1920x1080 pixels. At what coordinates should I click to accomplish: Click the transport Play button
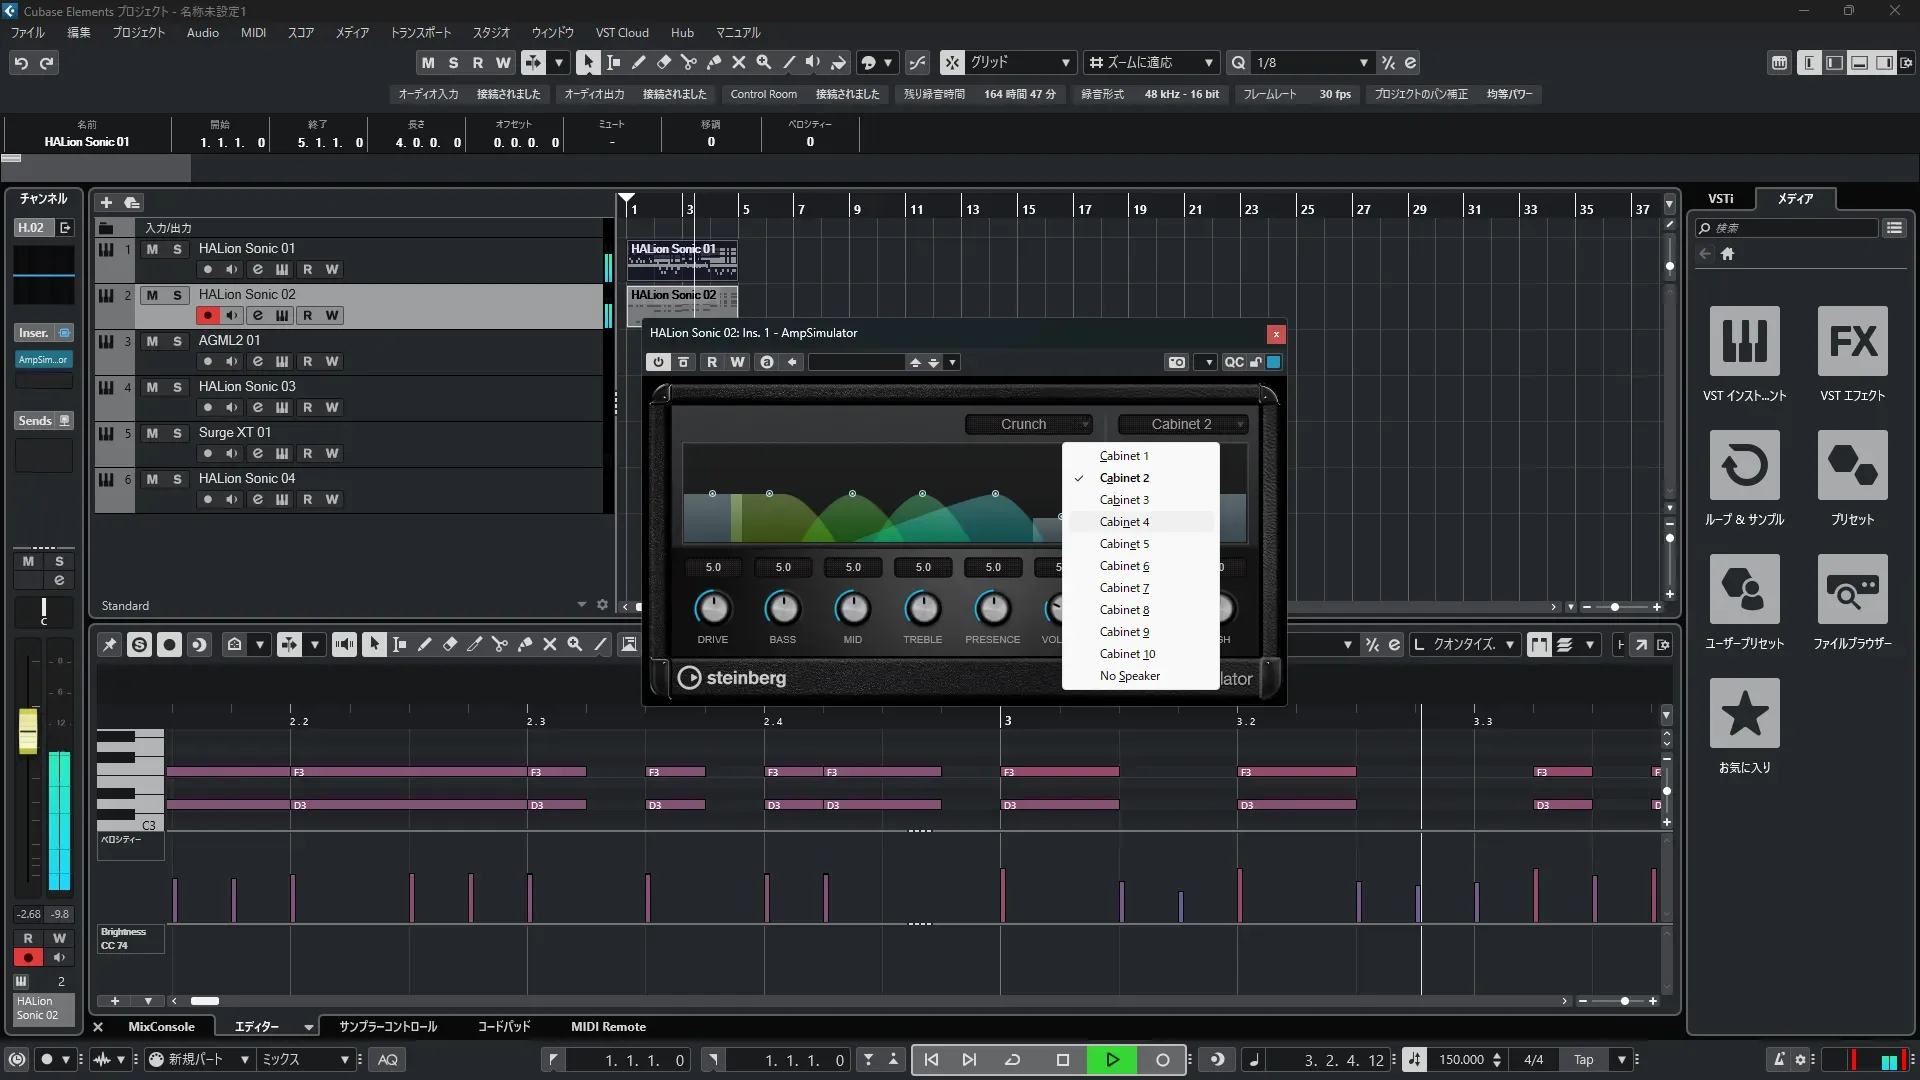(1112, 1060)
